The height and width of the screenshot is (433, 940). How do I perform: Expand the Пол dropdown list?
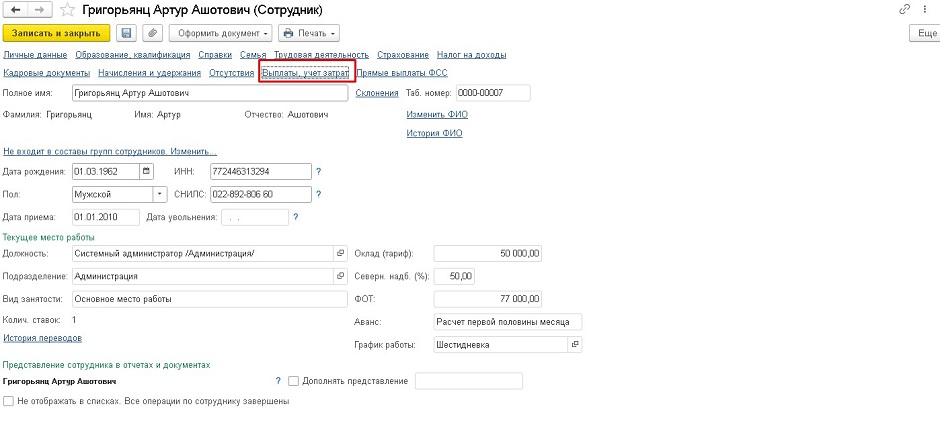[159, 194]
